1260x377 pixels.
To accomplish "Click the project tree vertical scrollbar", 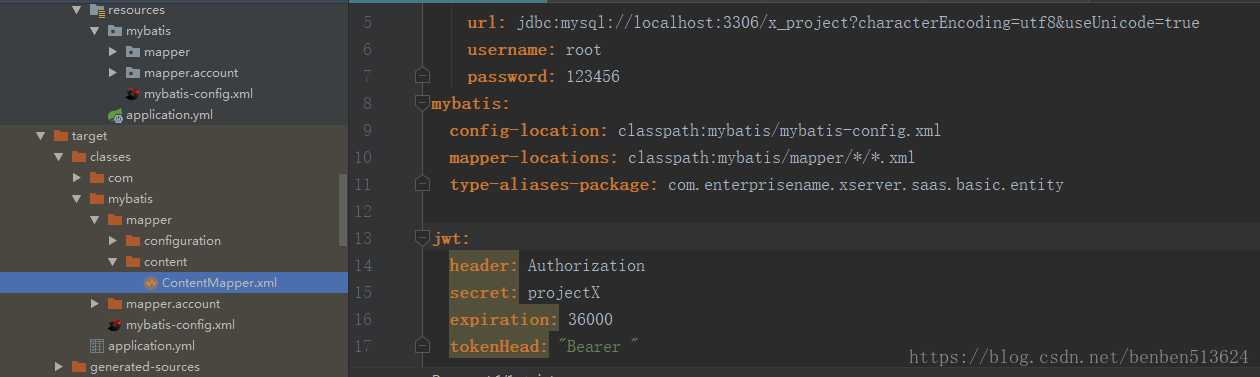I will [343, 211].
